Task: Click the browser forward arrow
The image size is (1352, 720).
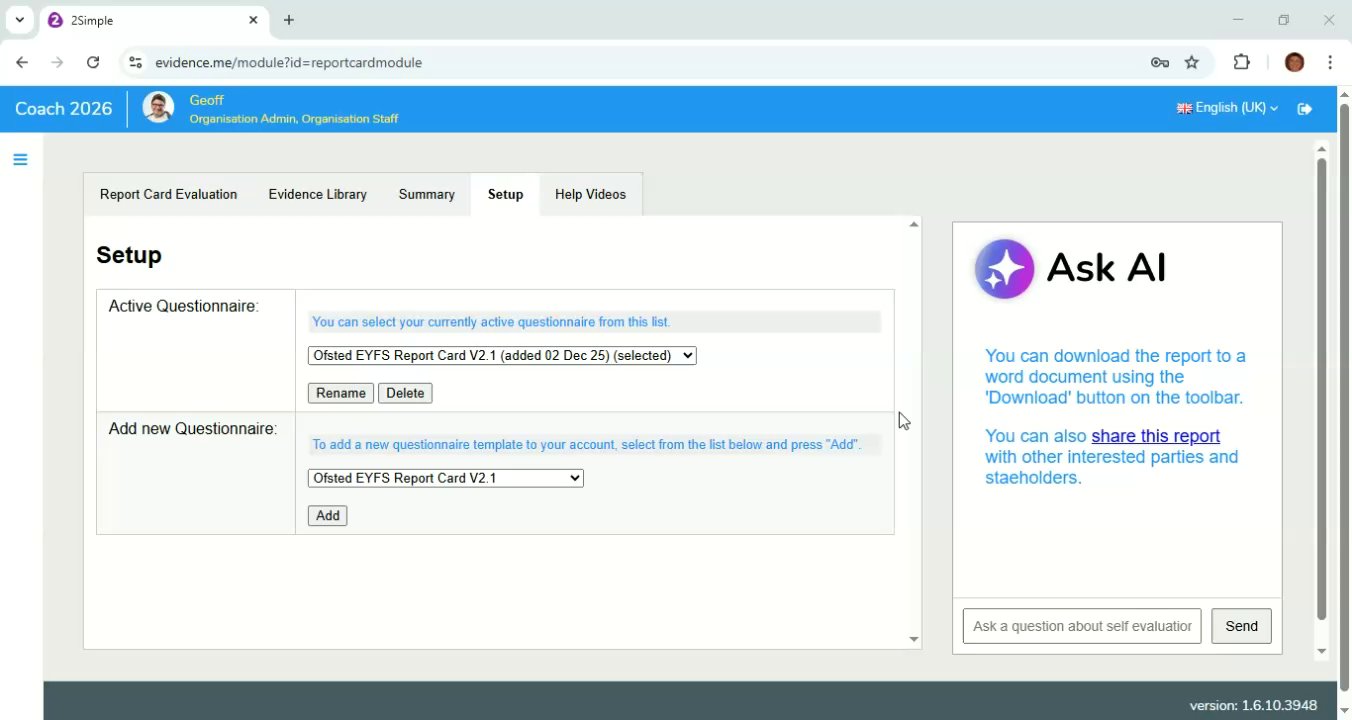Action: [x=57, y=62]
